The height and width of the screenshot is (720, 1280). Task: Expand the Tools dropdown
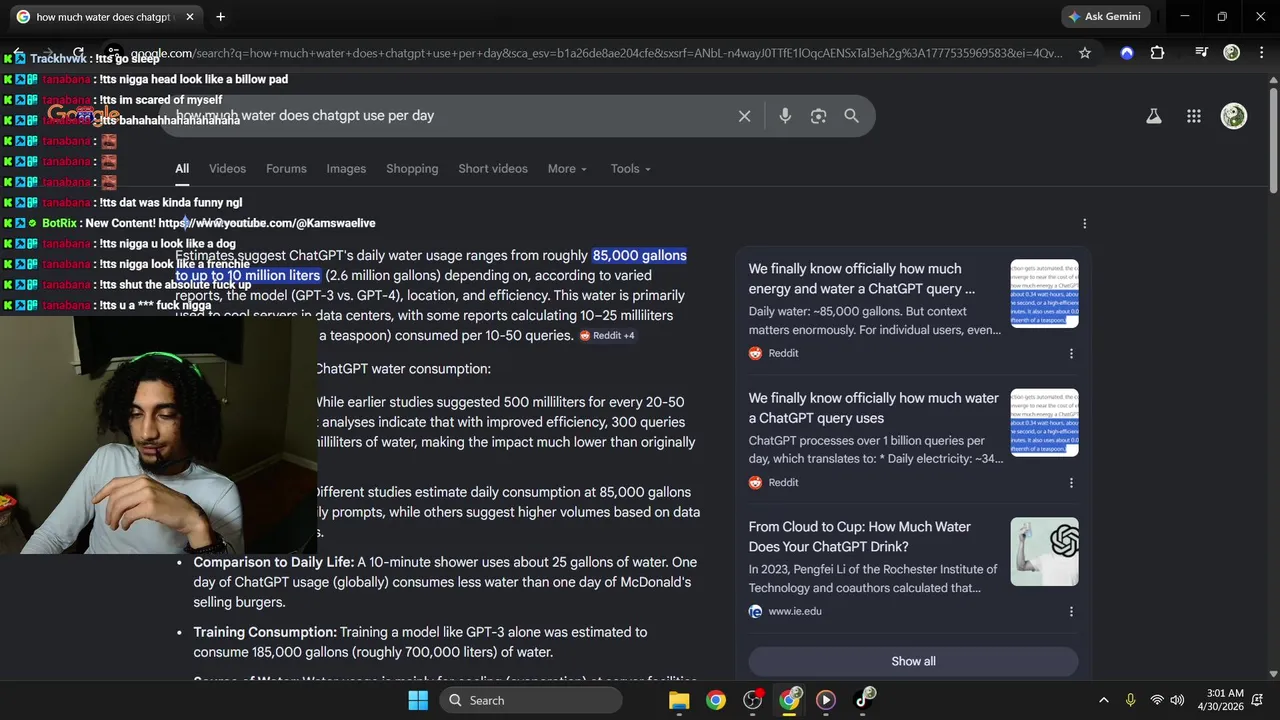point(631,169)
